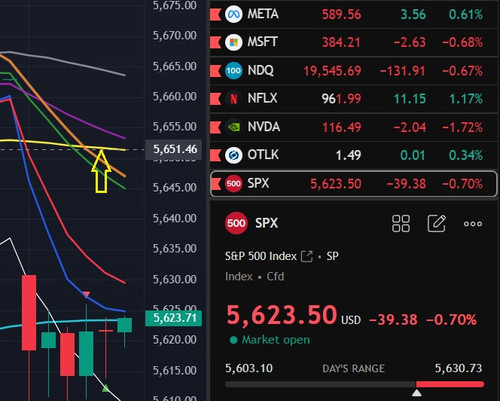This screenshot has height=401, width=500.
Task: Click META last price 589.56
Action: coord(341,14)
